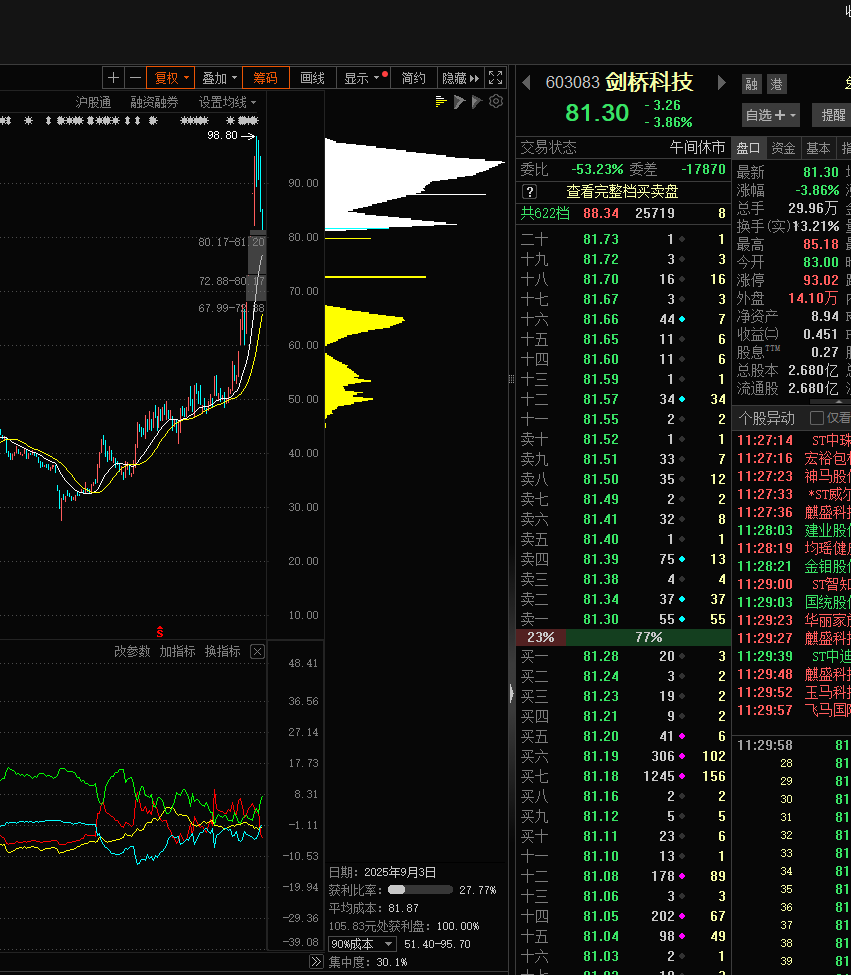This screenshot has height=975, width=851.
Task: Open the 复权 adjustment dropdown
Action: pyautogui.click(x=171, y=78)
